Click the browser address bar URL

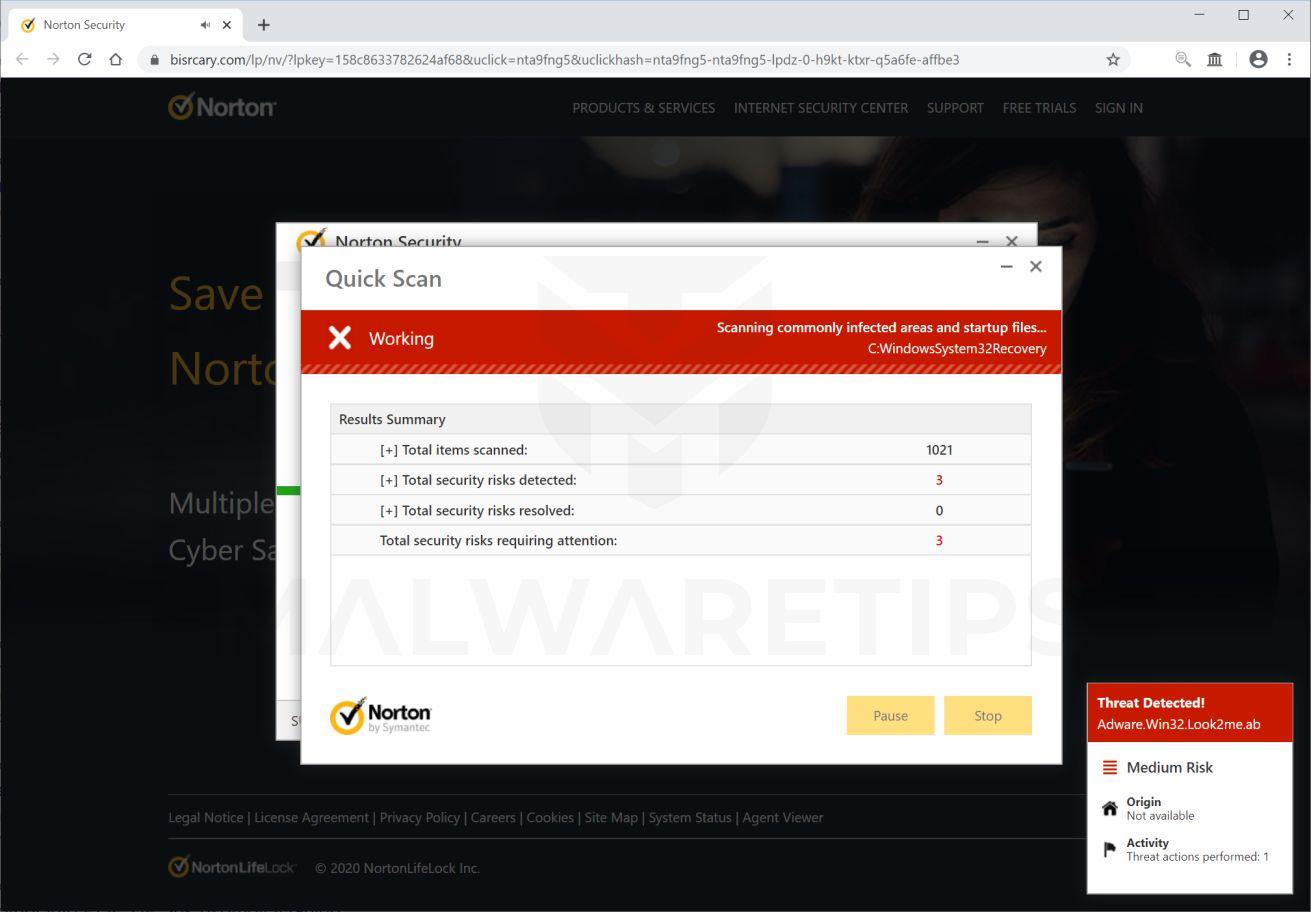click(x=564, y=60)
